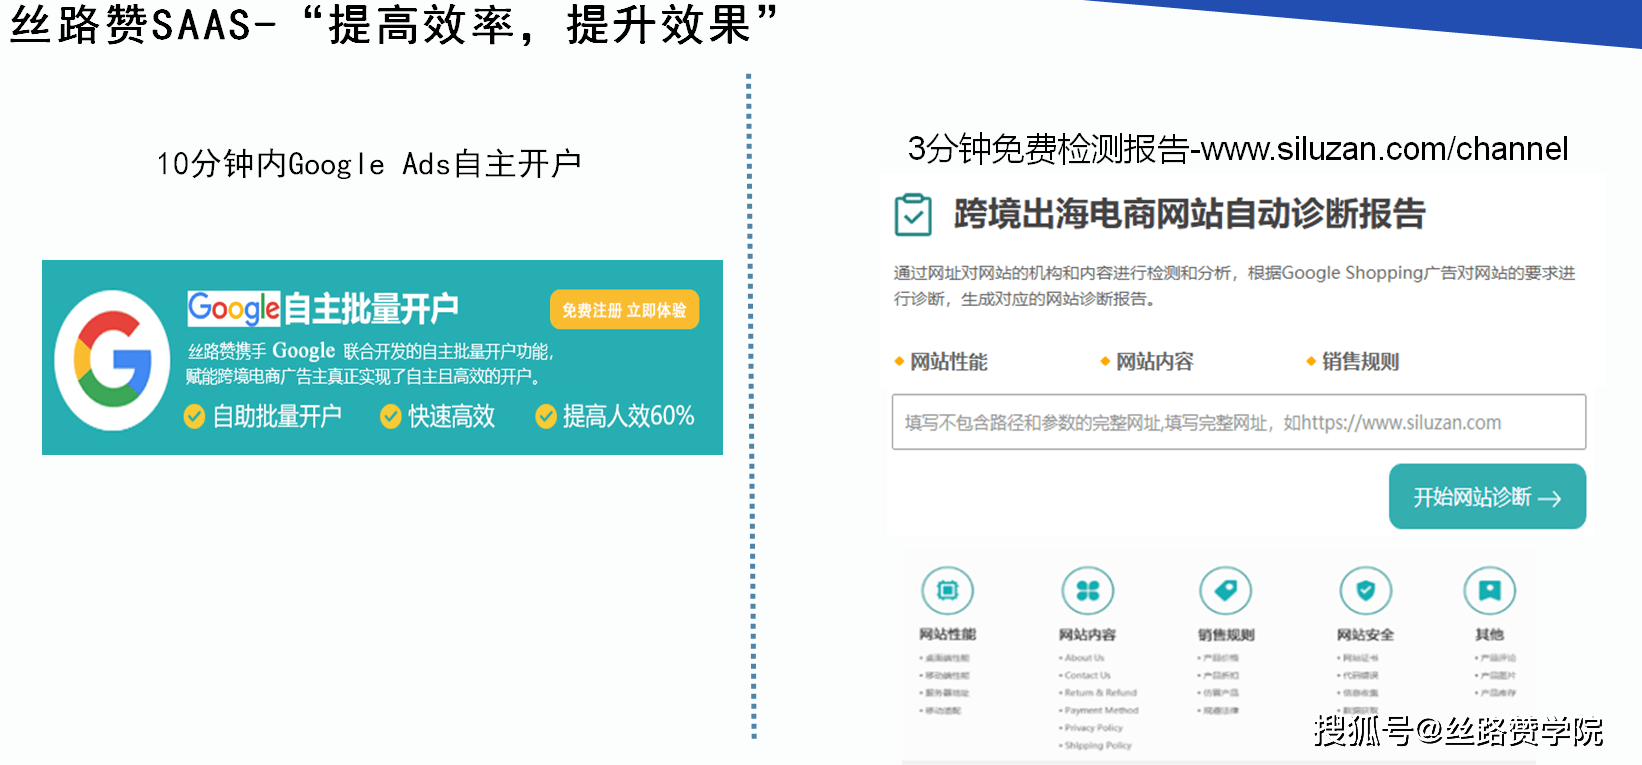Viewport: 1642px width, 765px height.
Task: Click the 网站安全 heading under the shield icon
Action: point(1366,634)
